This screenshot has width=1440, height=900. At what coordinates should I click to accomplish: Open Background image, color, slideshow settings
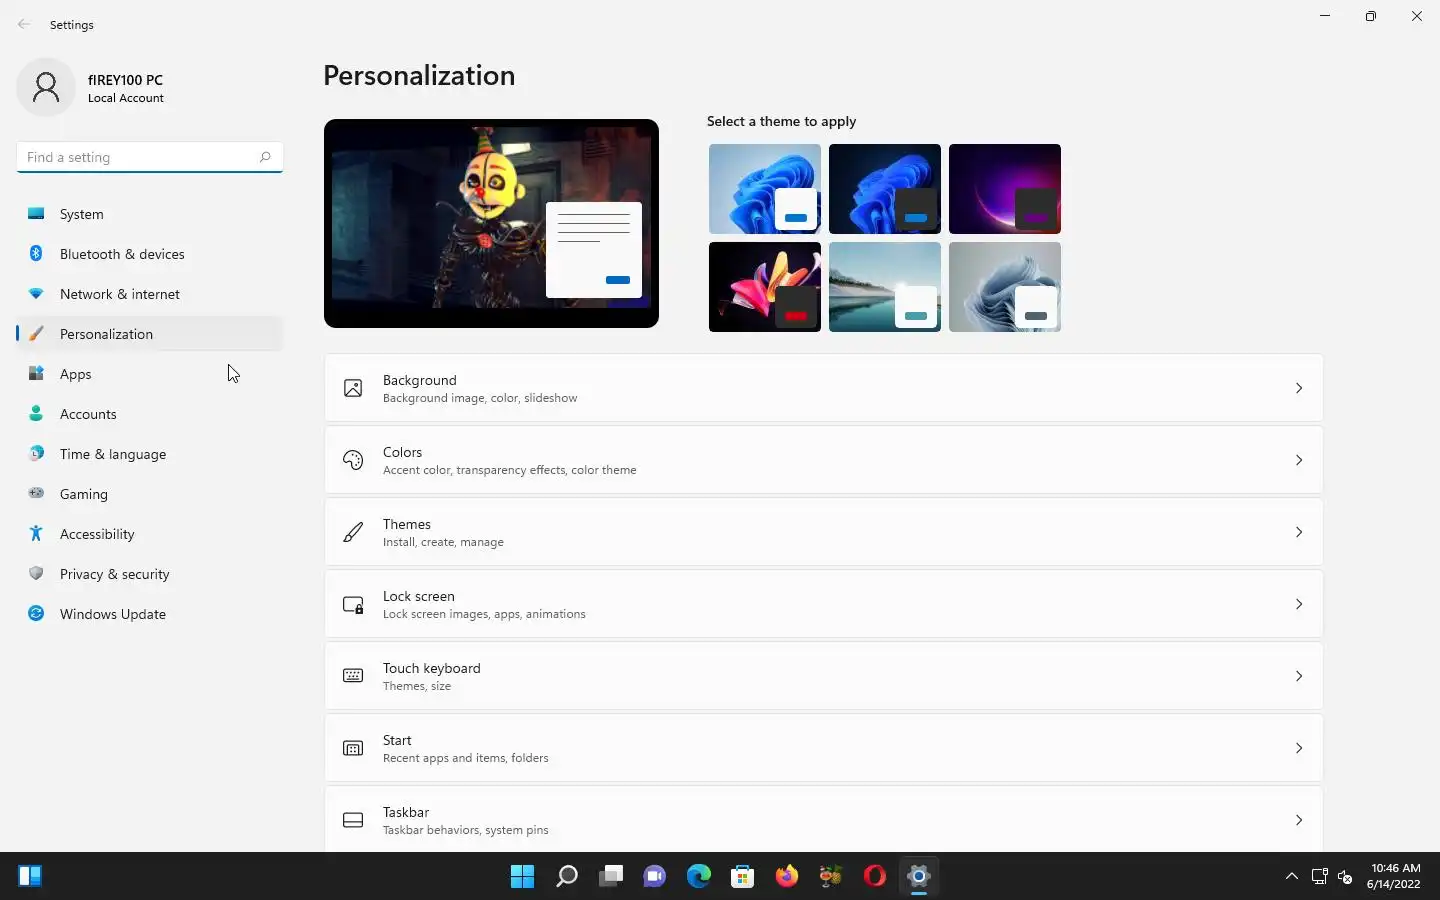pos(823,388)
